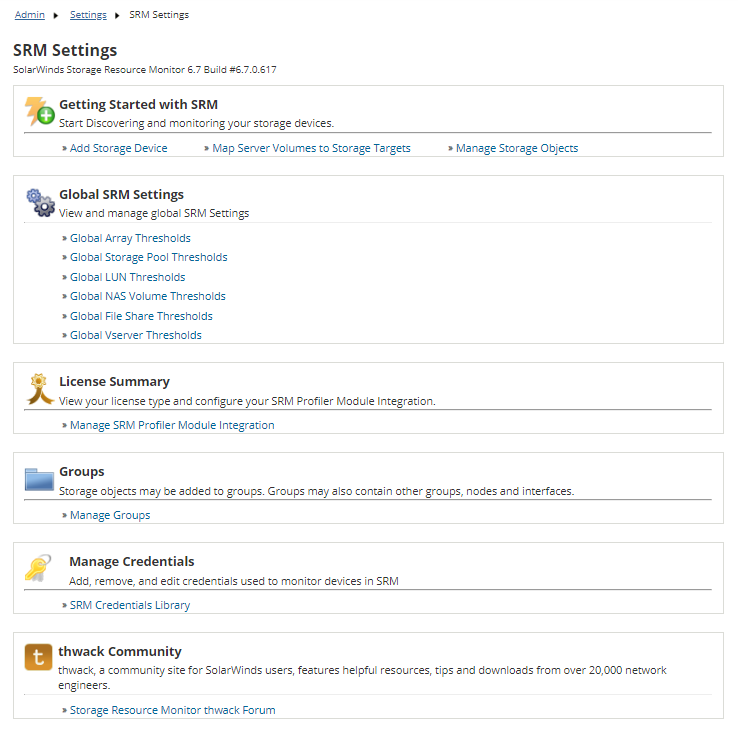
Task: Navigate to Settings breadcrumb link
Action: point(88,15)
